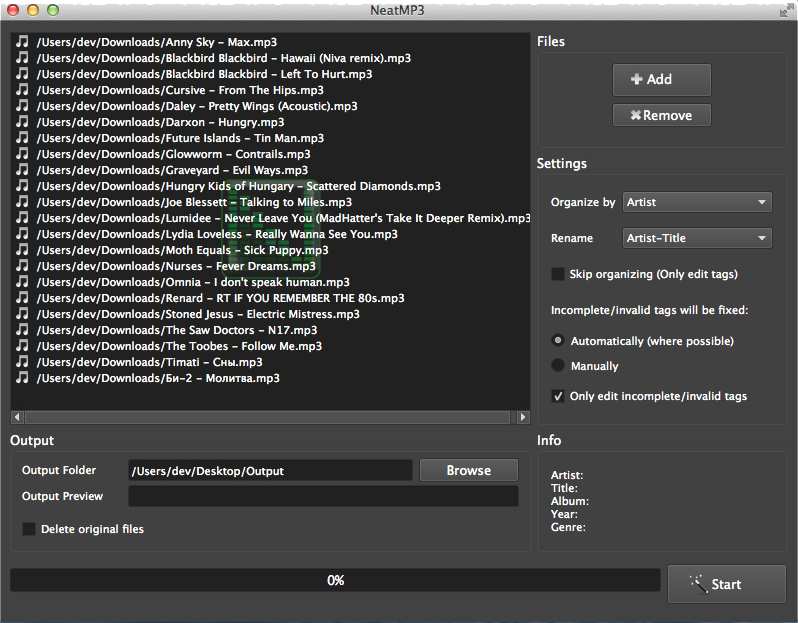Click music note icon beside Anny Sky – Max.mp3
This screenshot has width=798, height=623.
pos(22,42)
